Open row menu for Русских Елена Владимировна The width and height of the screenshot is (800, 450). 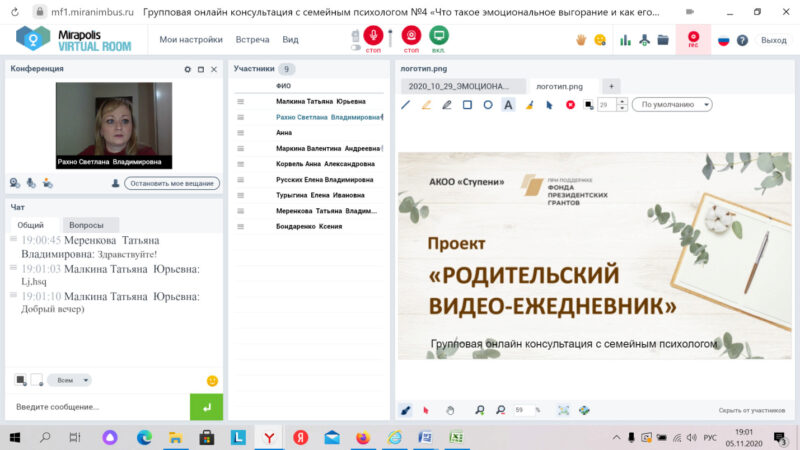240,180
